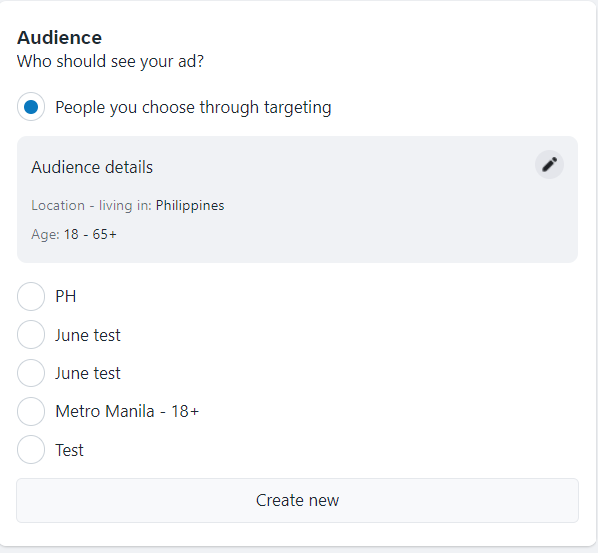Image resolution: width=598 pixels, height=553 pixels.
Task: Choose the second June test radio button
Action: 31,373
